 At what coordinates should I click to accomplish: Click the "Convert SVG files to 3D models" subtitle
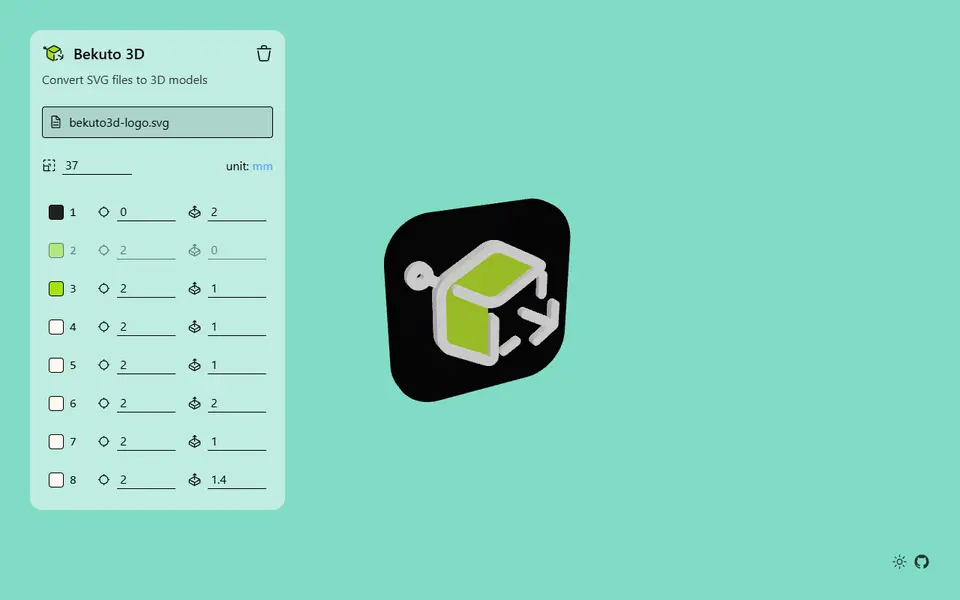coord(125,80)
